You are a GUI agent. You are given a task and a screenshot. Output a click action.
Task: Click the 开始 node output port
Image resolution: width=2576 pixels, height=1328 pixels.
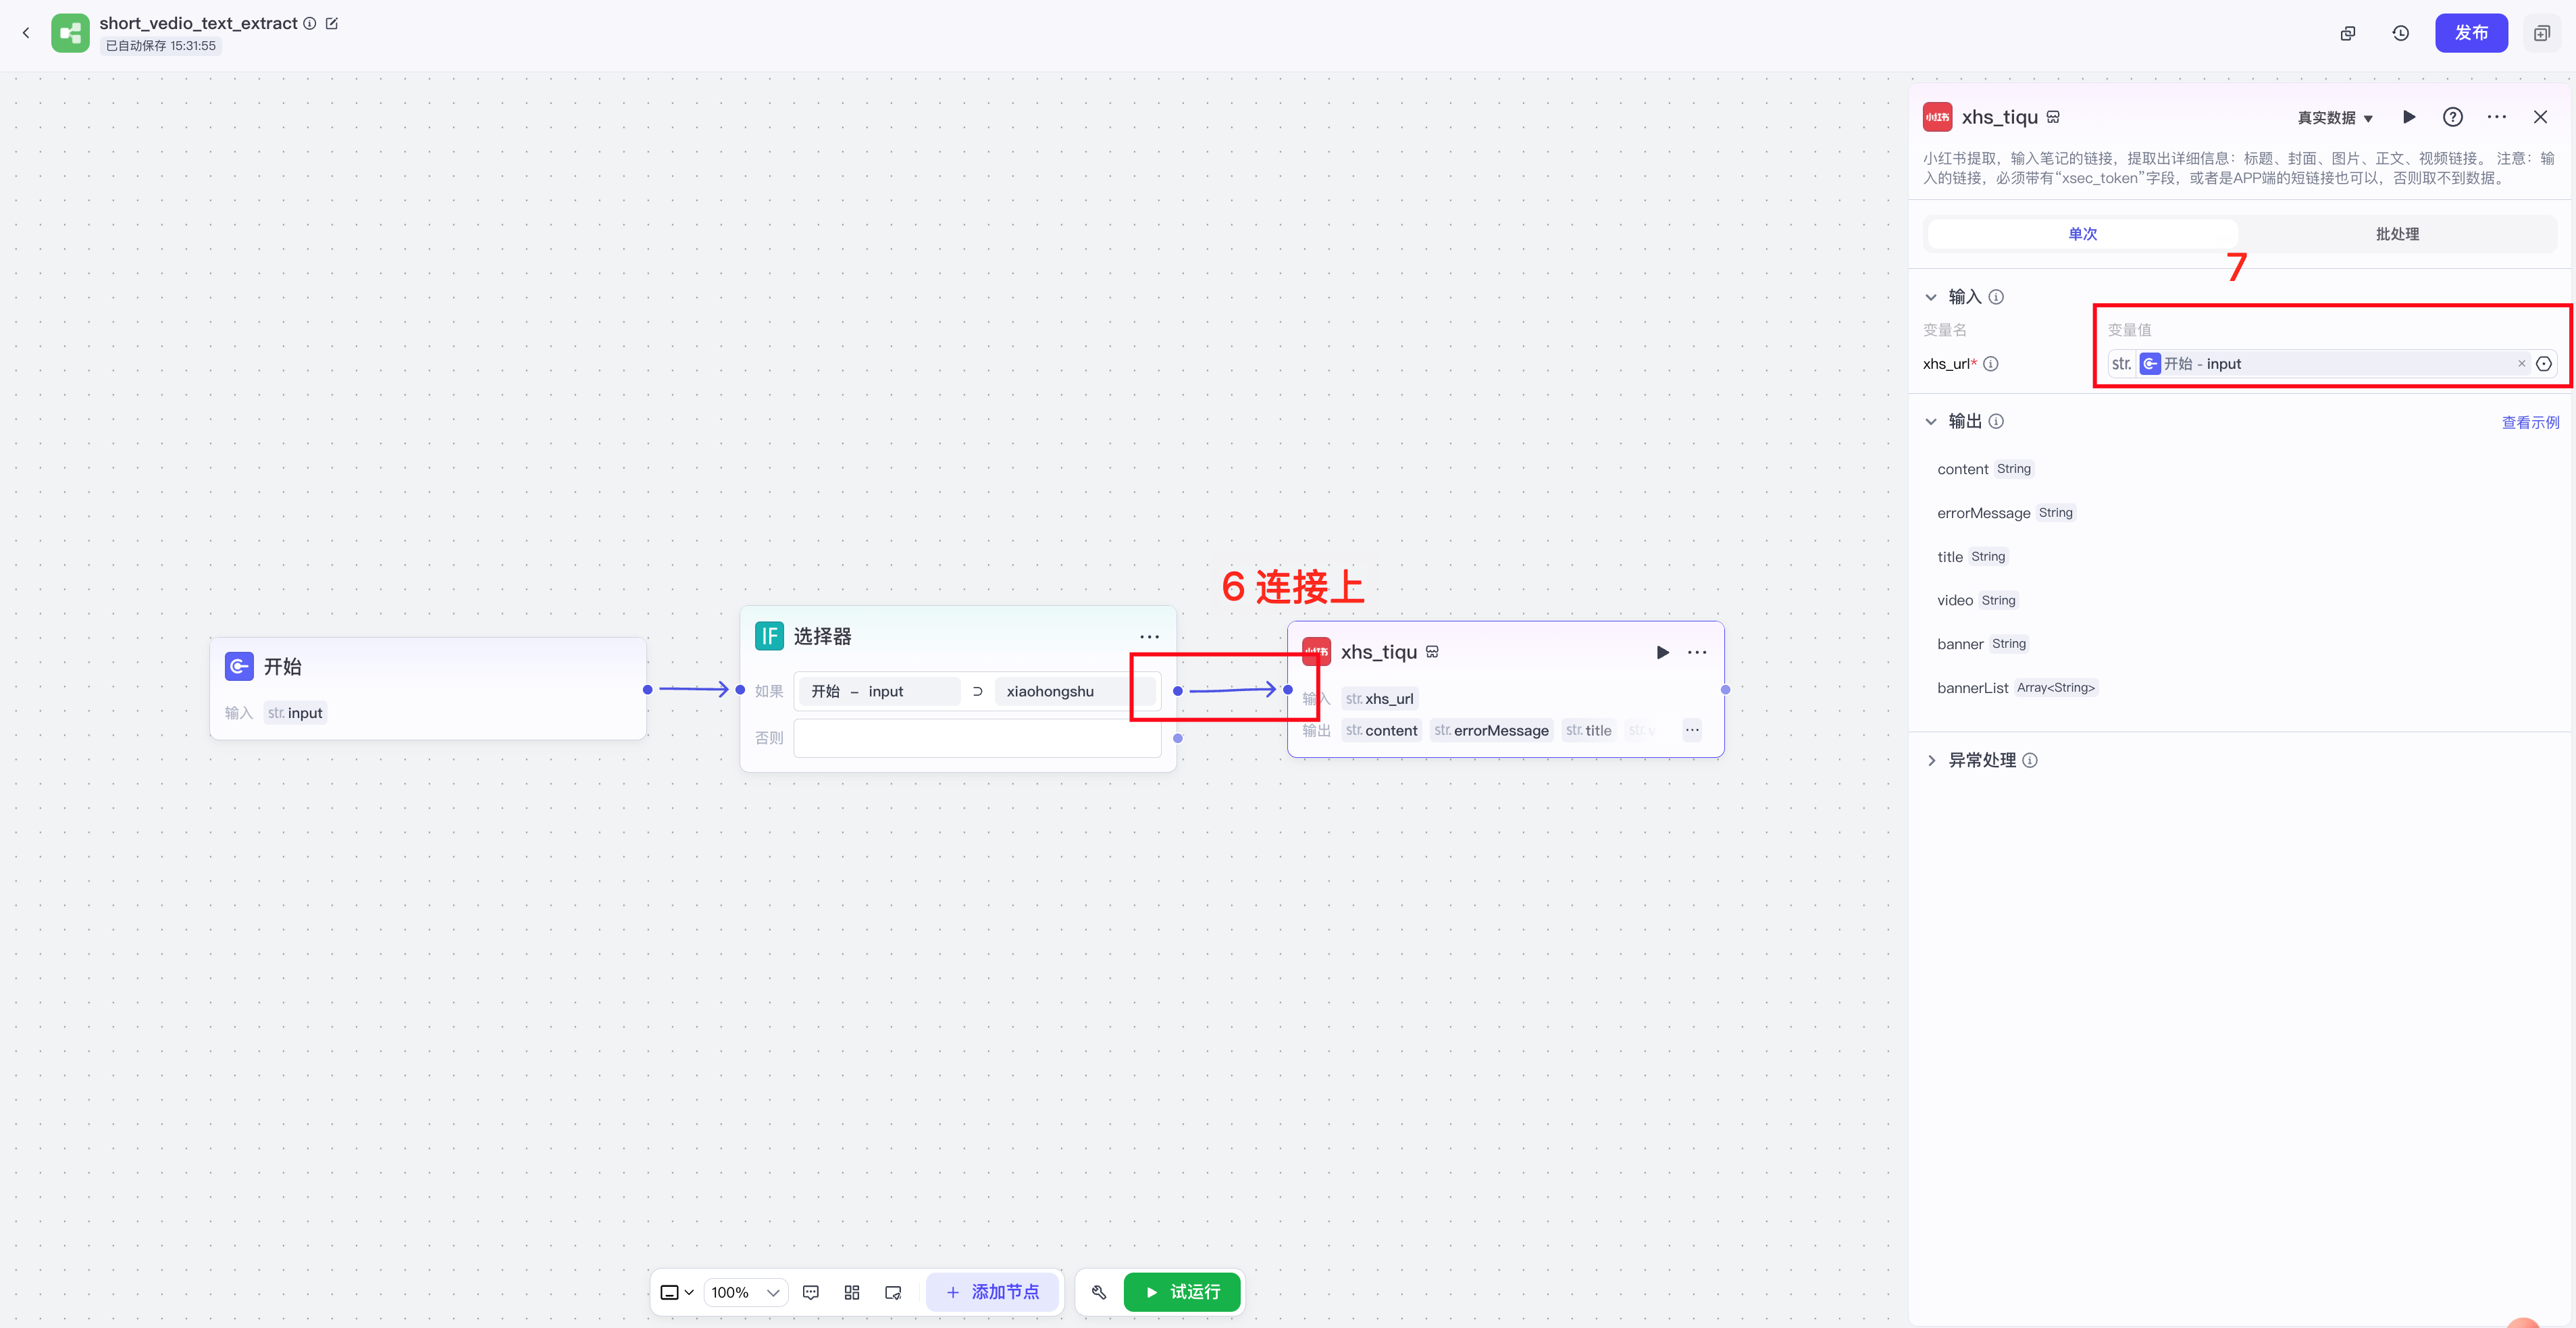pyautogui.click(x=648, y=689)
